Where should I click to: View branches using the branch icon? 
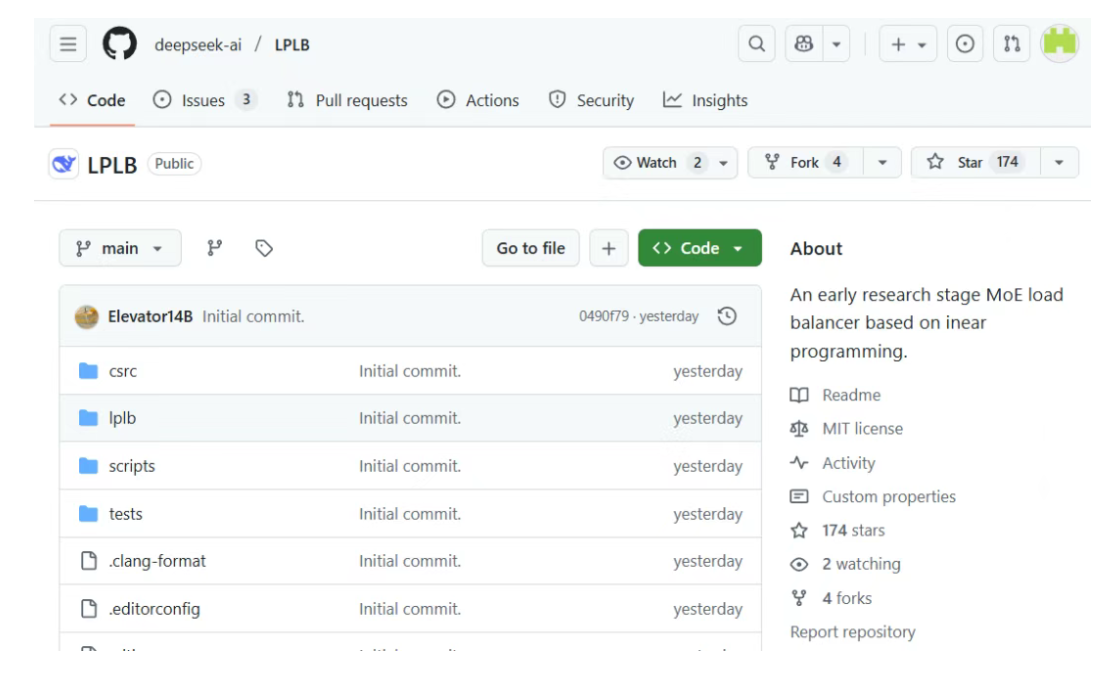(x=214, y=248)
